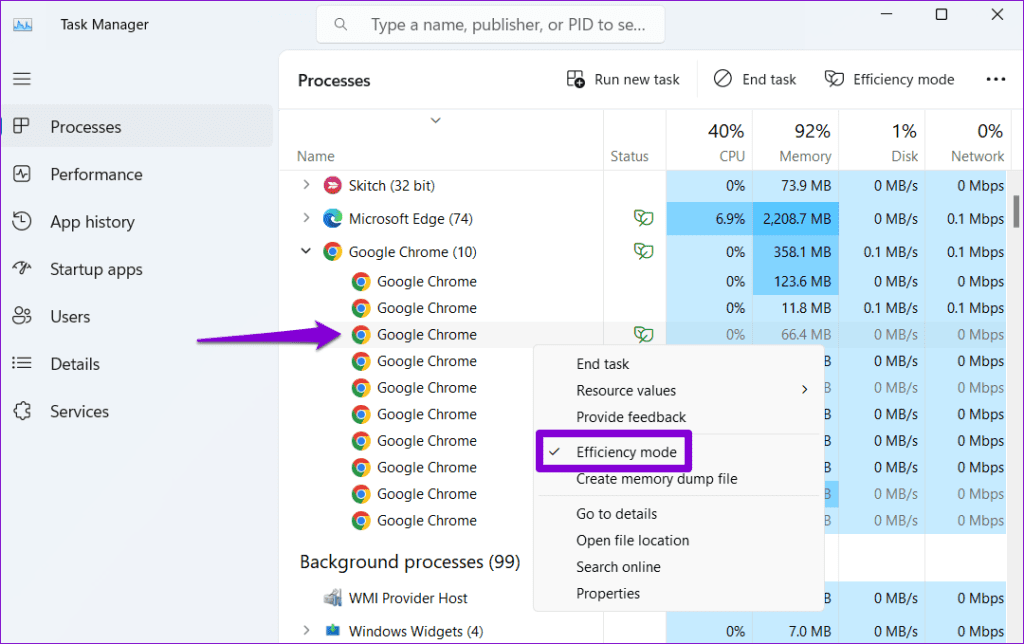Open the Performance panel
The width and height of the screenshot is (1024, 644).
coord(95,174)
